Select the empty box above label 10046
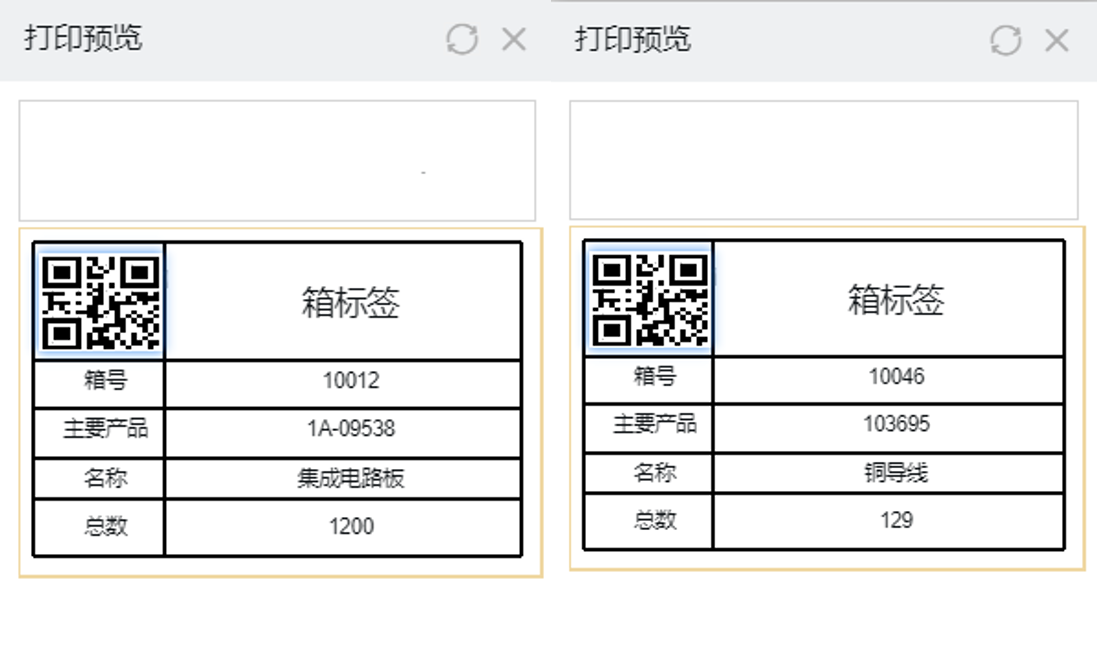The height and width of the screenshot is (645, 1097). pyautogui.click(x=823, y=160)
